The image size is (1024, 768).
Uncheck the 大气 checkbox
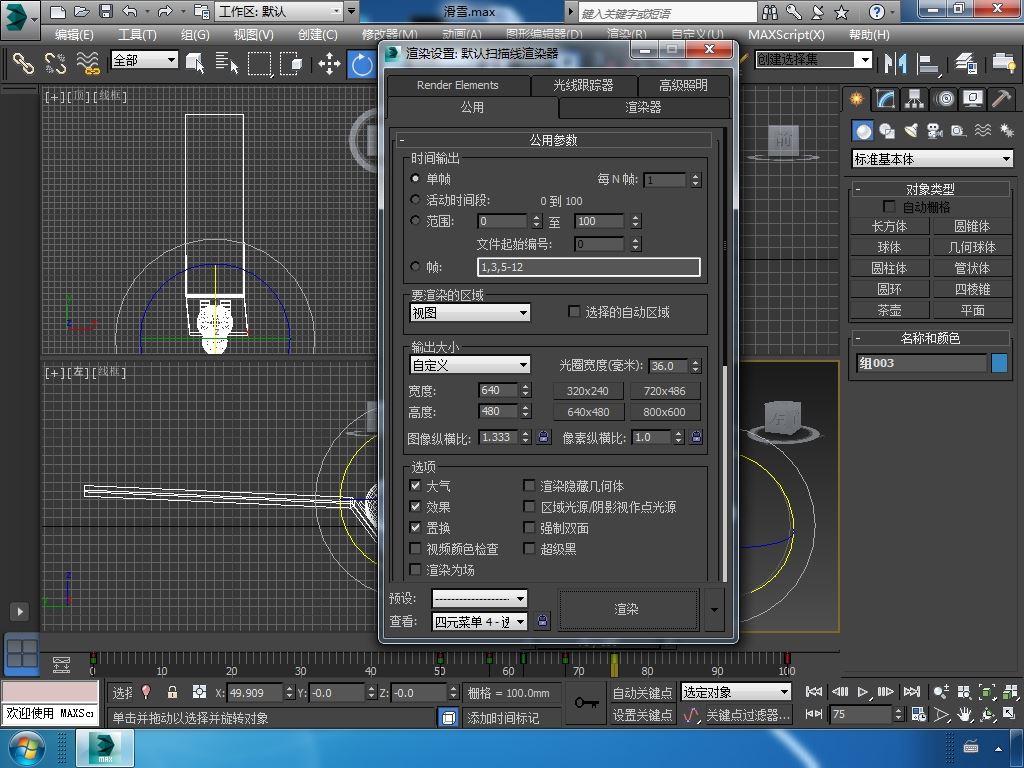tap(415, 485)
